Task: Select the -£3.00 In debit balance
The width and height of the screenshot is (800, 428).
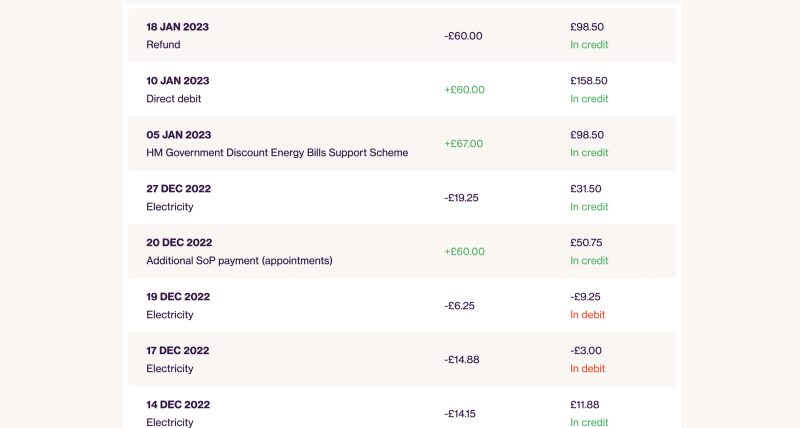Action: click(588, 360)
